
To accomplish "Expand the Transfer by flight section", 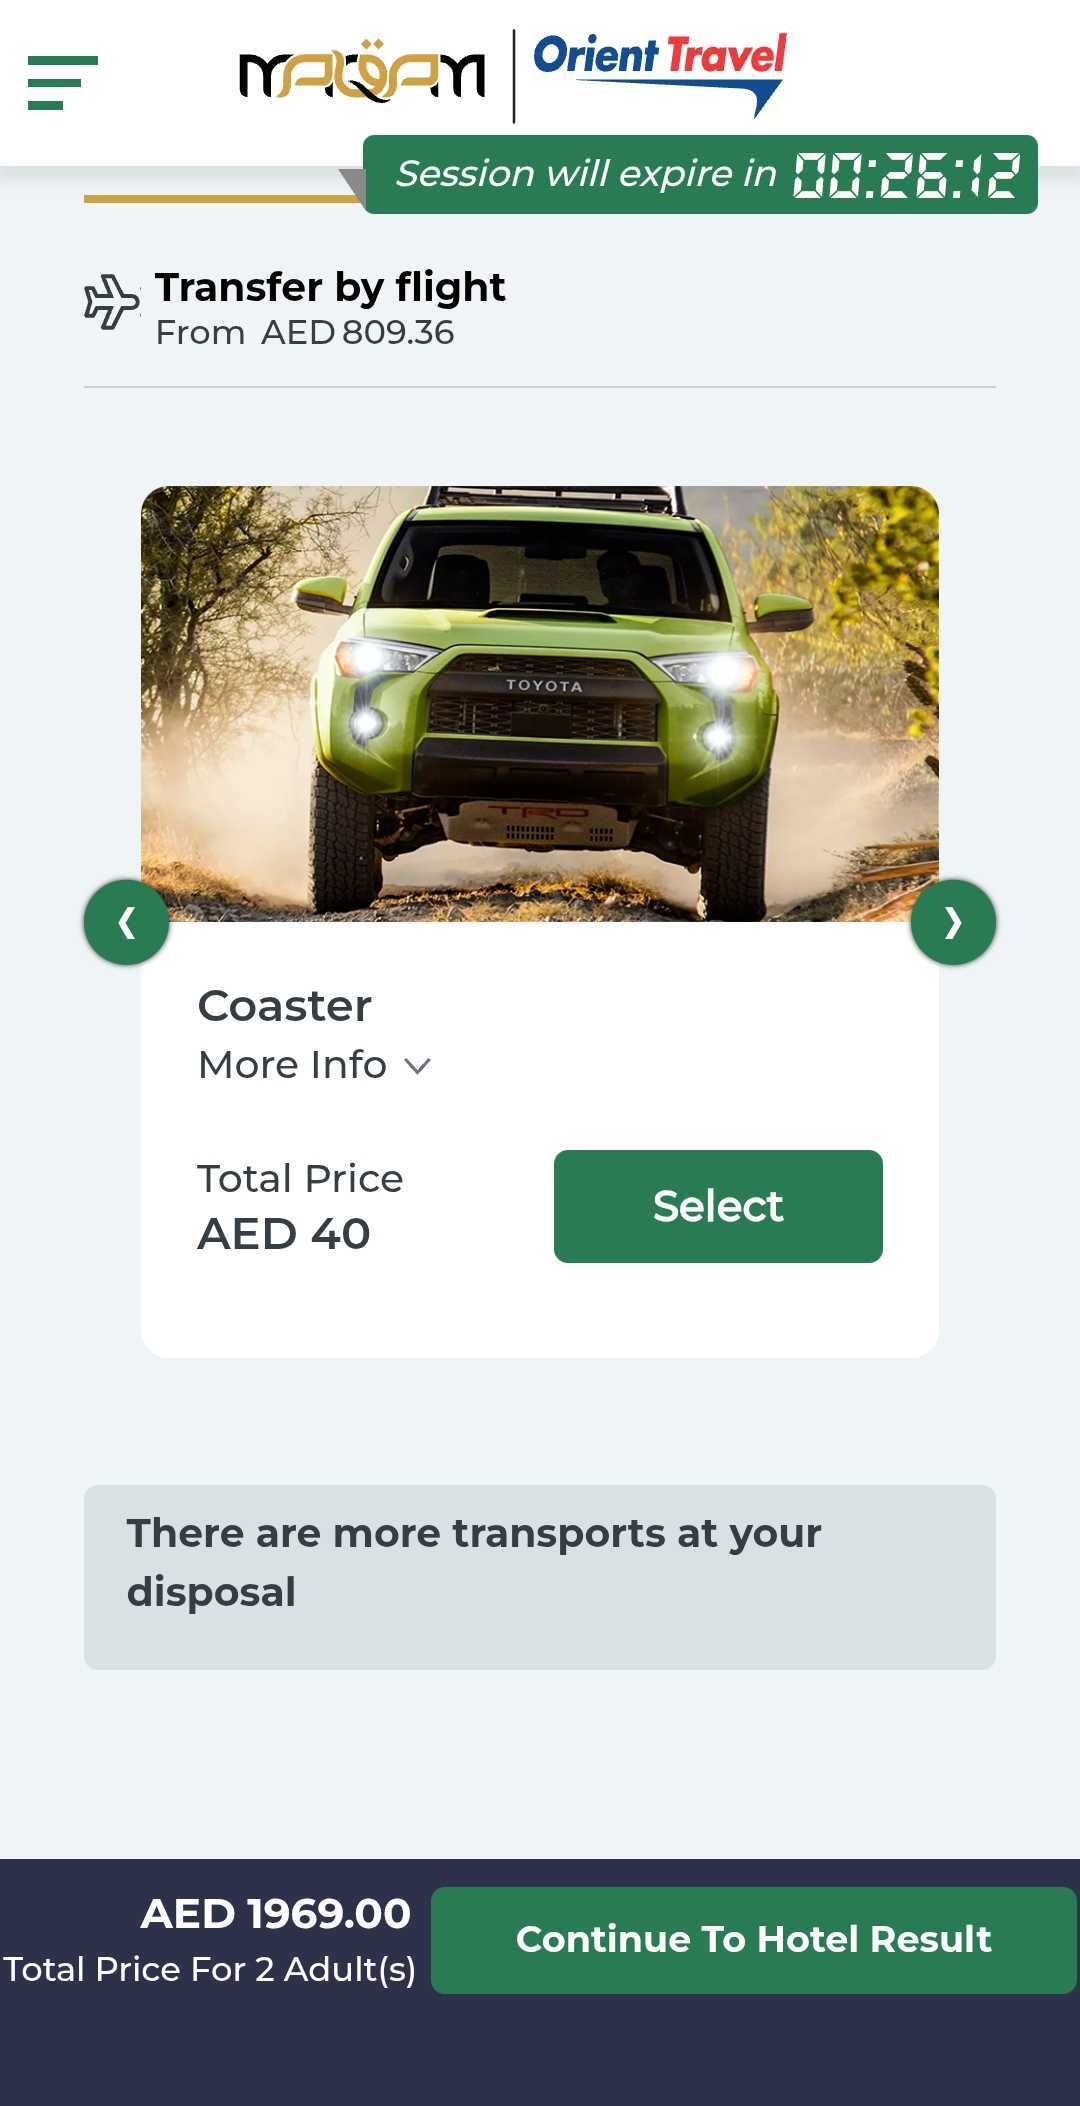I will coord(330,288).
